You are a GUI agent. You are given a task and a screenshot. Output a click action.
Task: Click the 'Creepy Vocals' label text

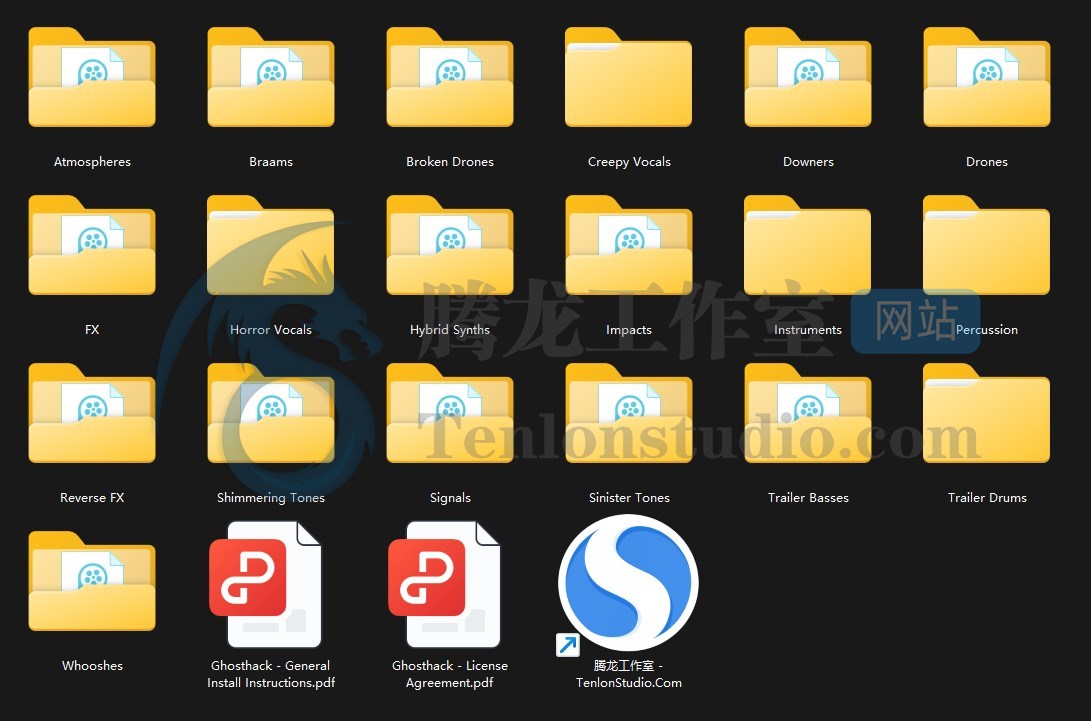tap(629, 162)
